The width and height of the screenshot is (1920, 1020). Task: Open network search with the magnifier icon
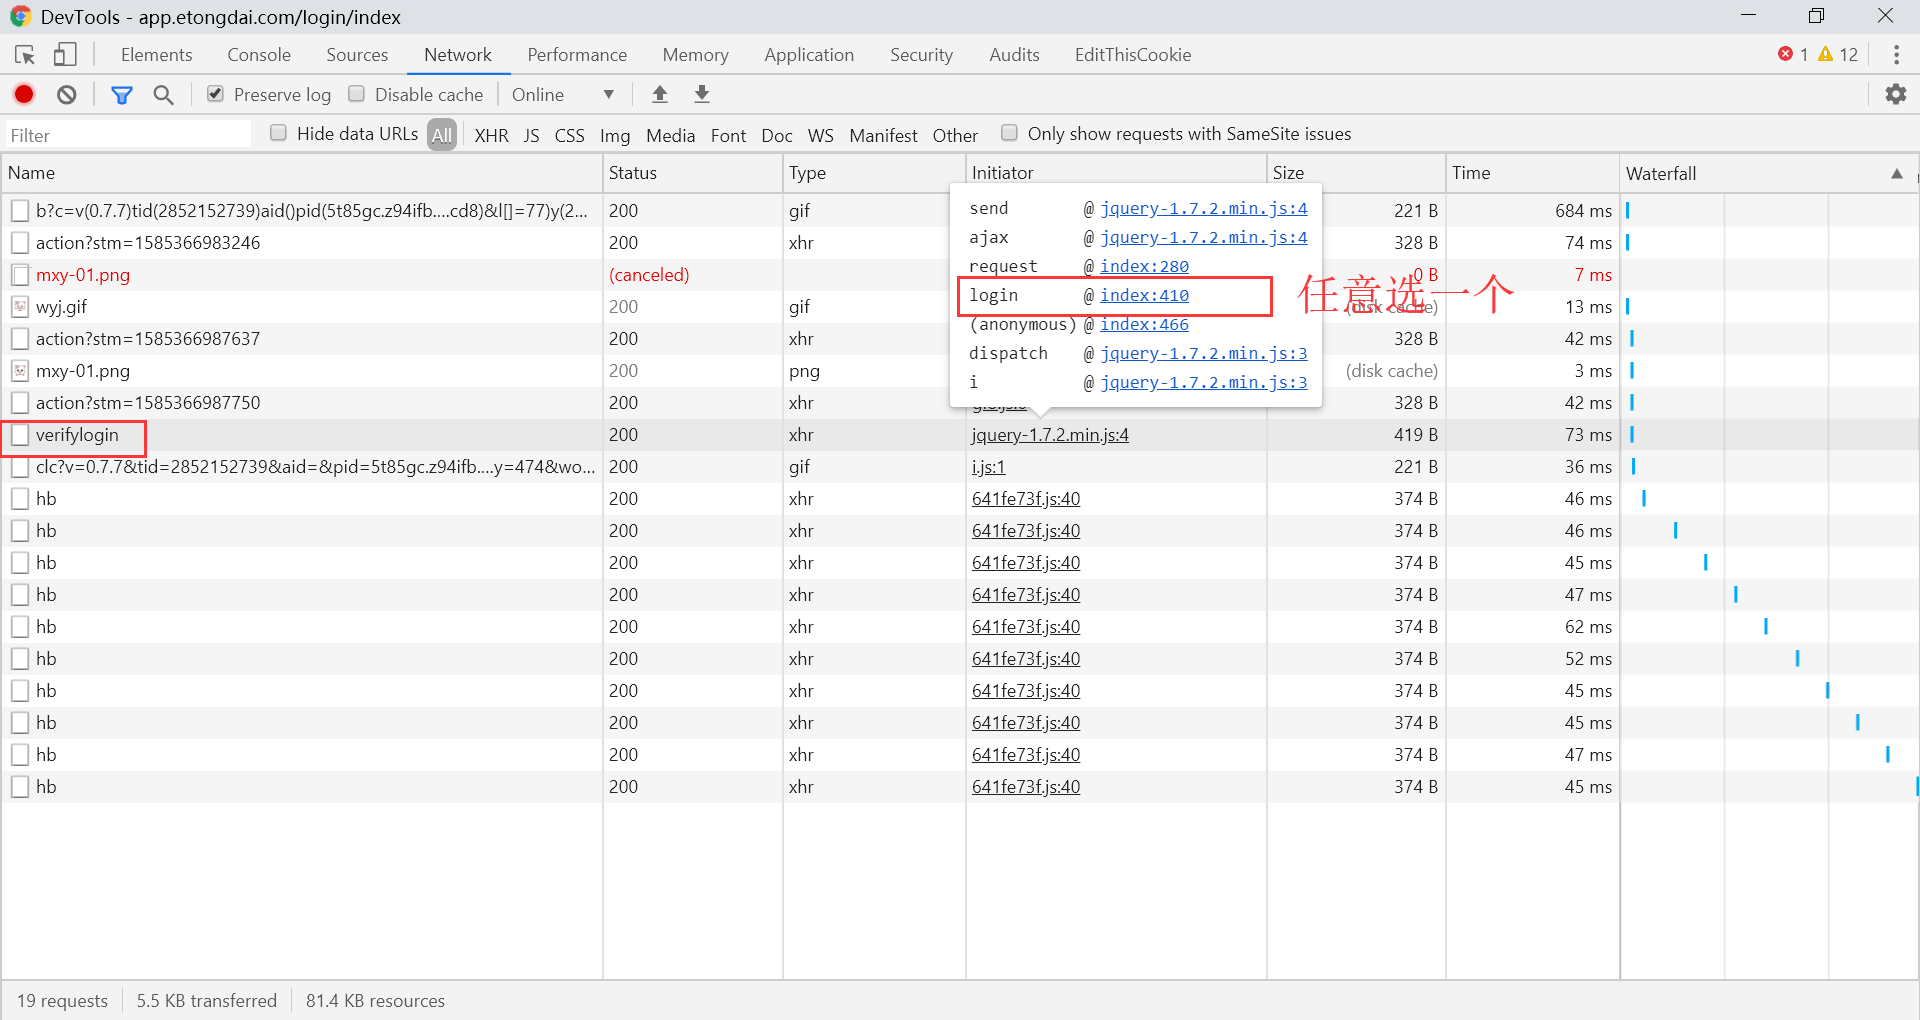163,94
